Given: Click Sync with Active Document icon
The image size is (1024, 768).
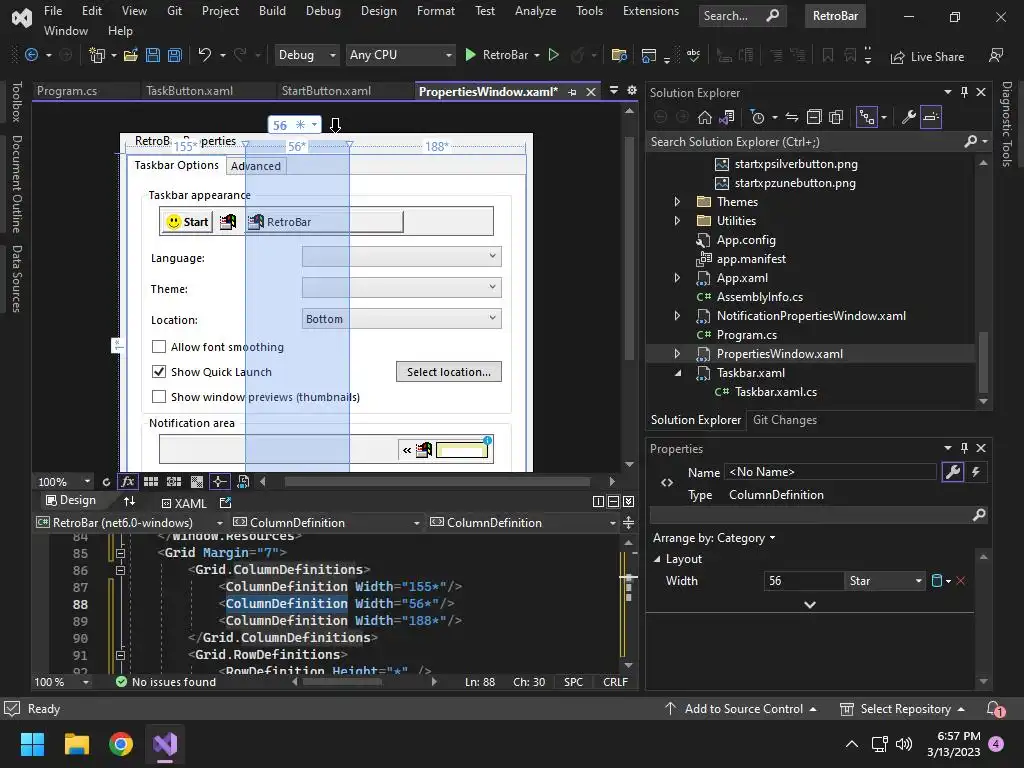Looking at the screenshot, I should [x=792, y=118].
